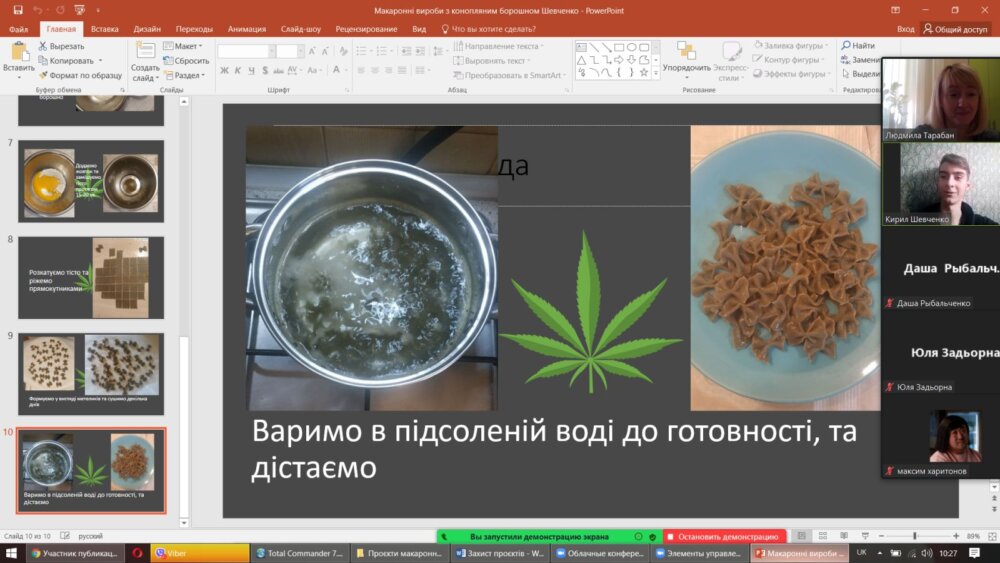Toggle center text alignment
Viewport: 1000px width, 563px height.
click(x=374, y=70)
